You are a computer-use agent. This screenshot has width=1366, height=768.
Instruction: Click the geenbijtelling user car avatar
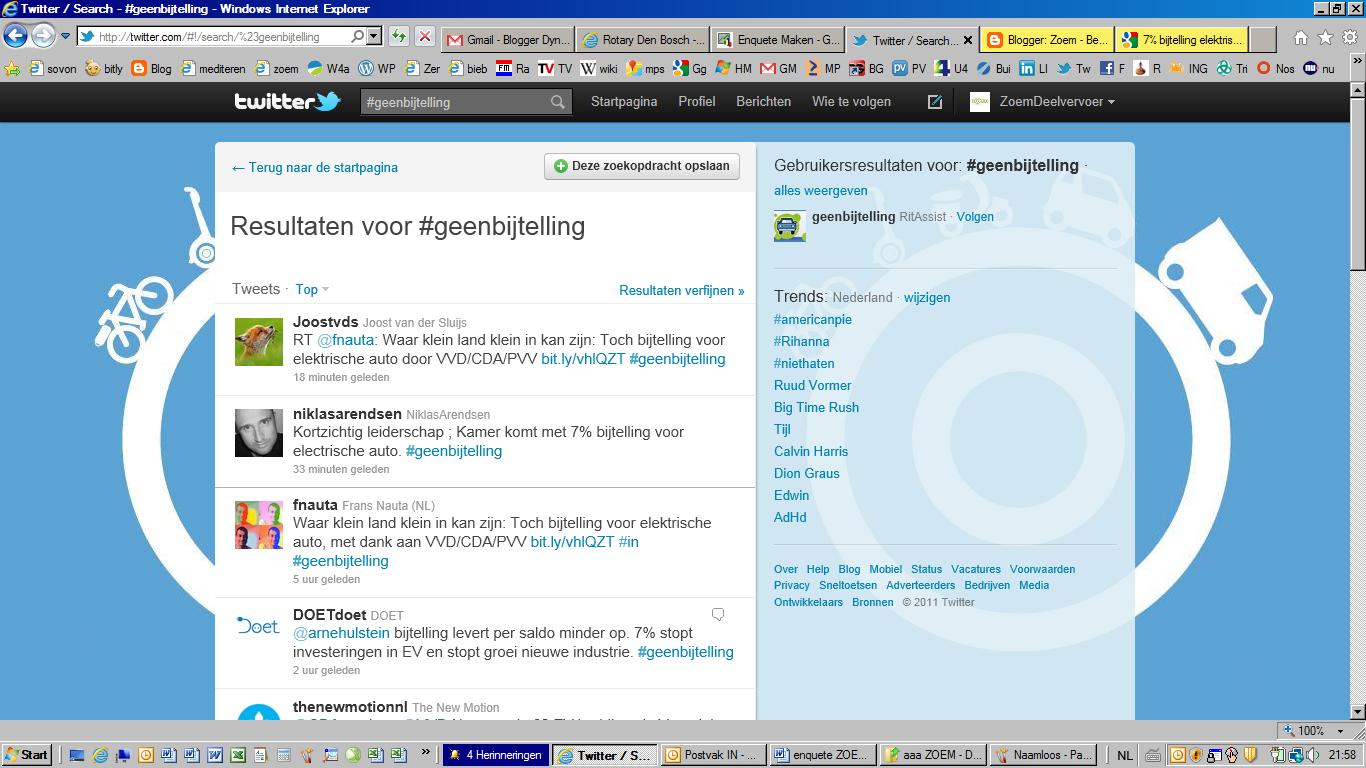point(790,225)
